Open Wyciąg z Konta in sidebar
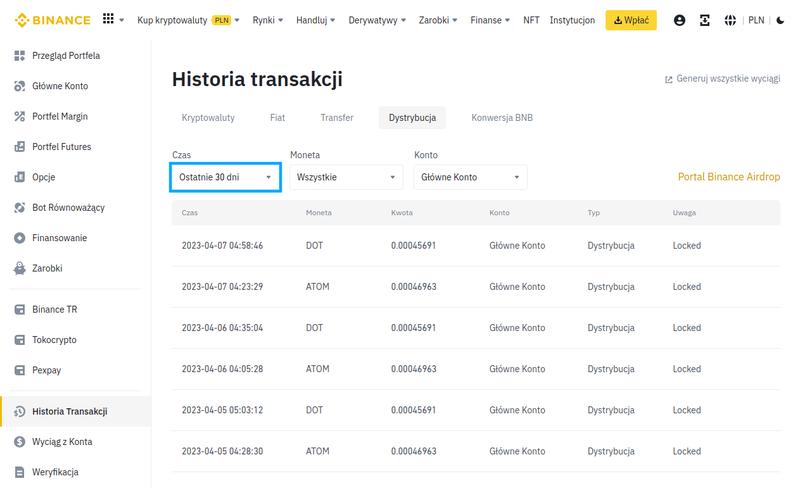 click(62, 442)
